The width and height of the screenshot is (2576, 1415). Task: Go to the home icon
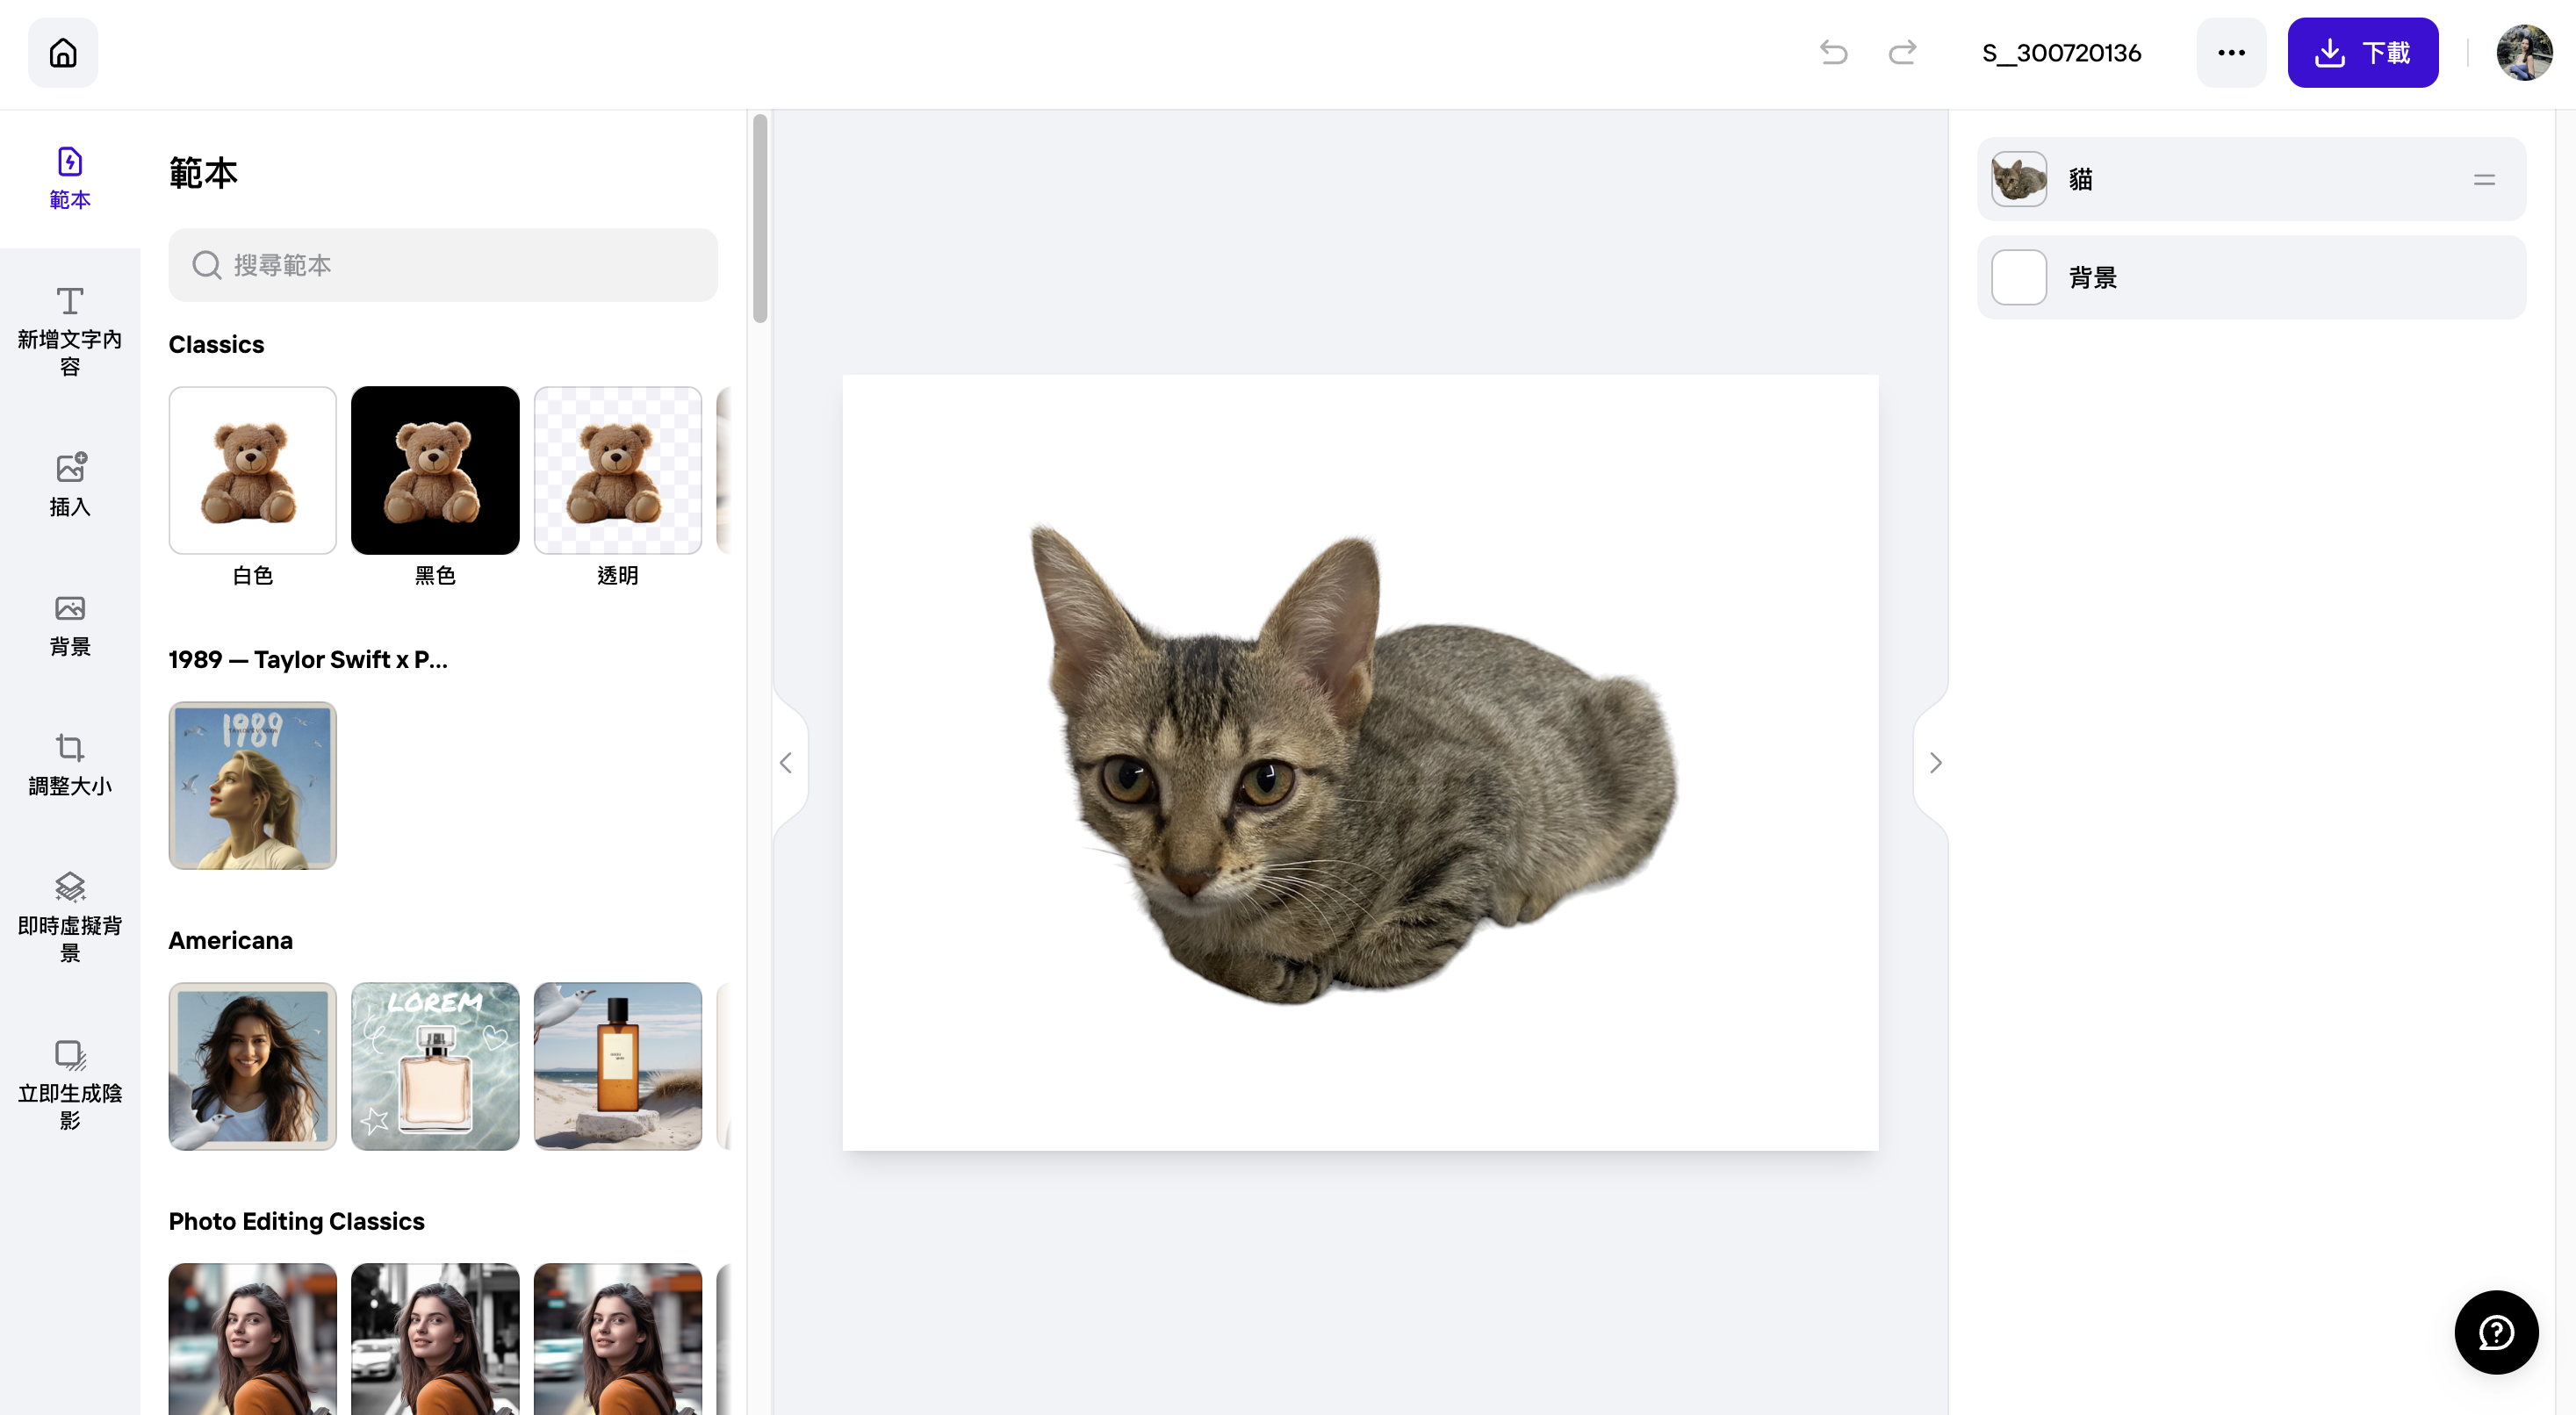(63, 53)
